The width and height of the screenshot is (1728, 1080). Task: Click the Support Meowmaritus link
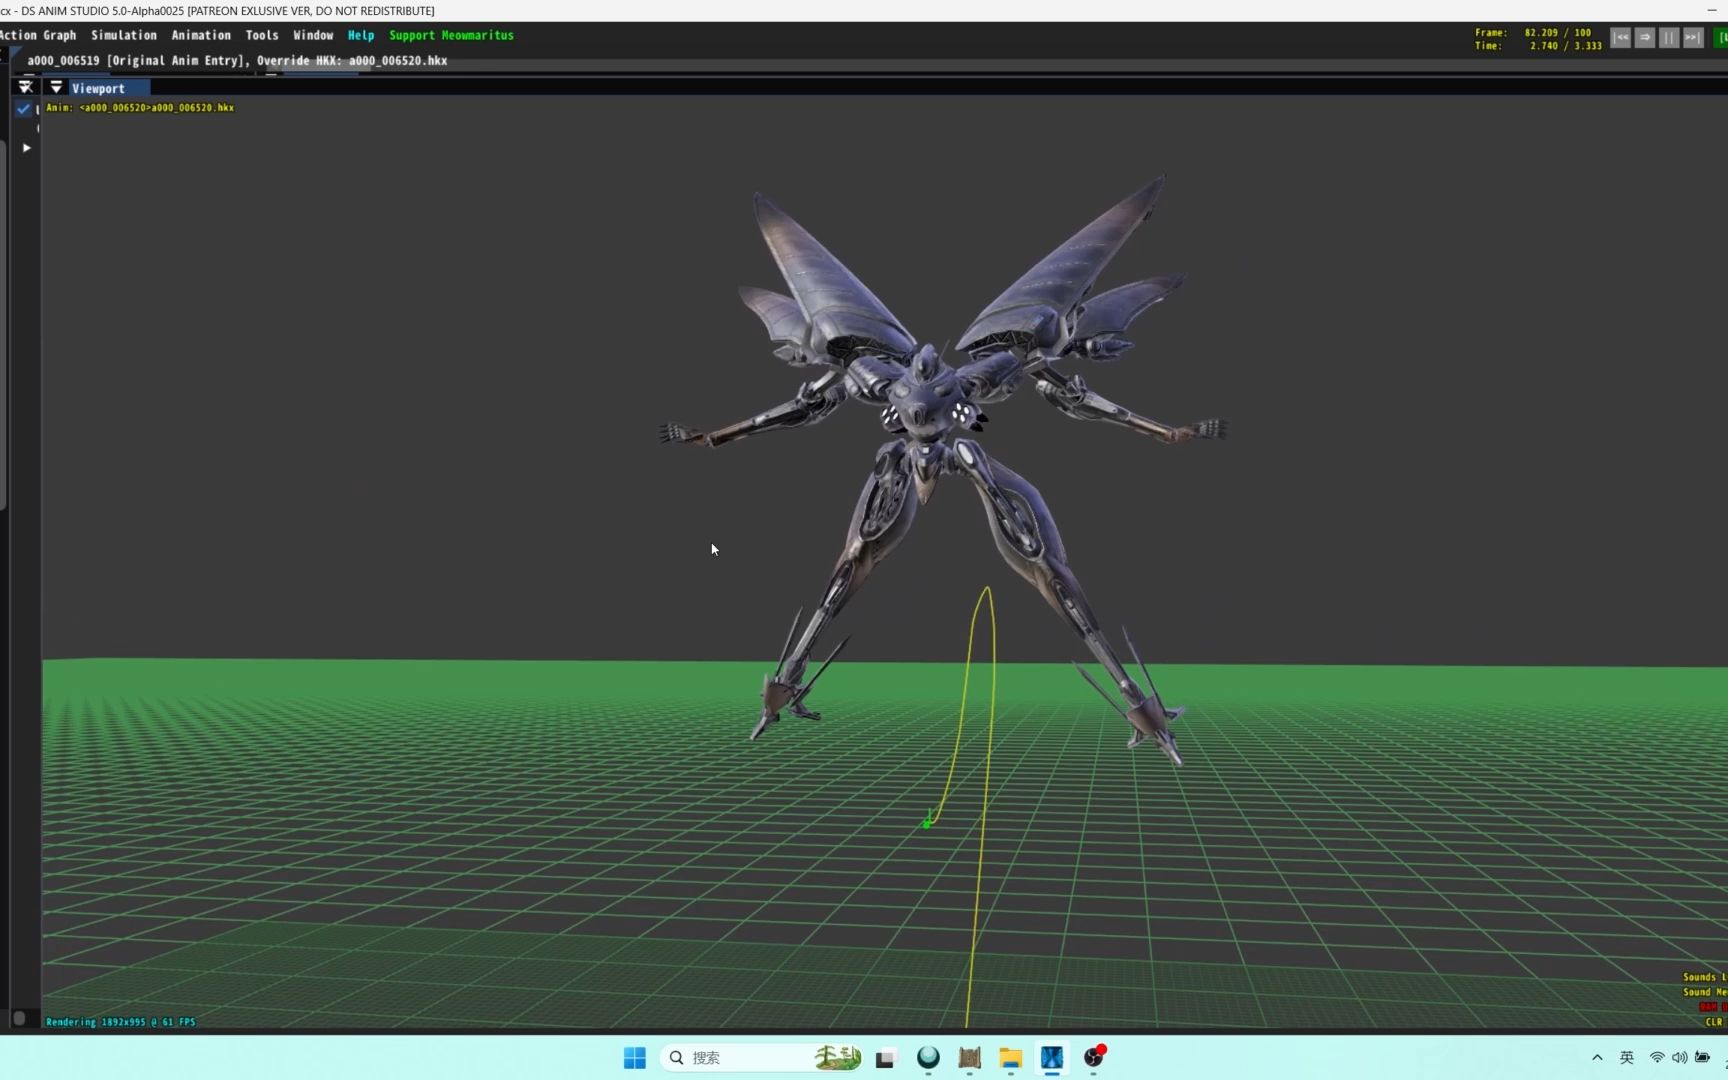(x=451, y=35)
